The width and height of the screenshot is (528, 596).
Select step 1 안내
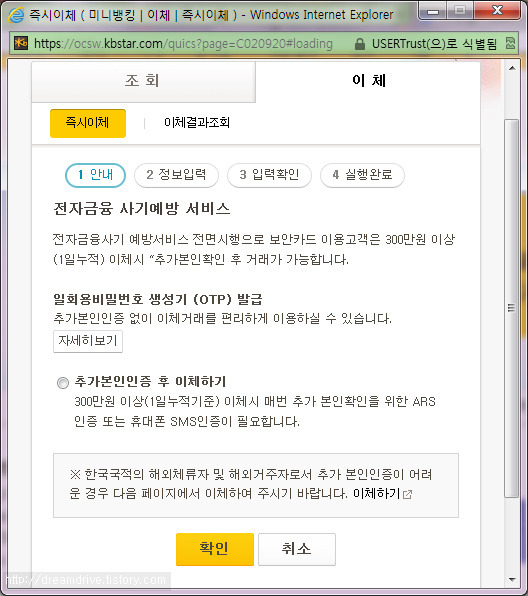coord(95,175)
